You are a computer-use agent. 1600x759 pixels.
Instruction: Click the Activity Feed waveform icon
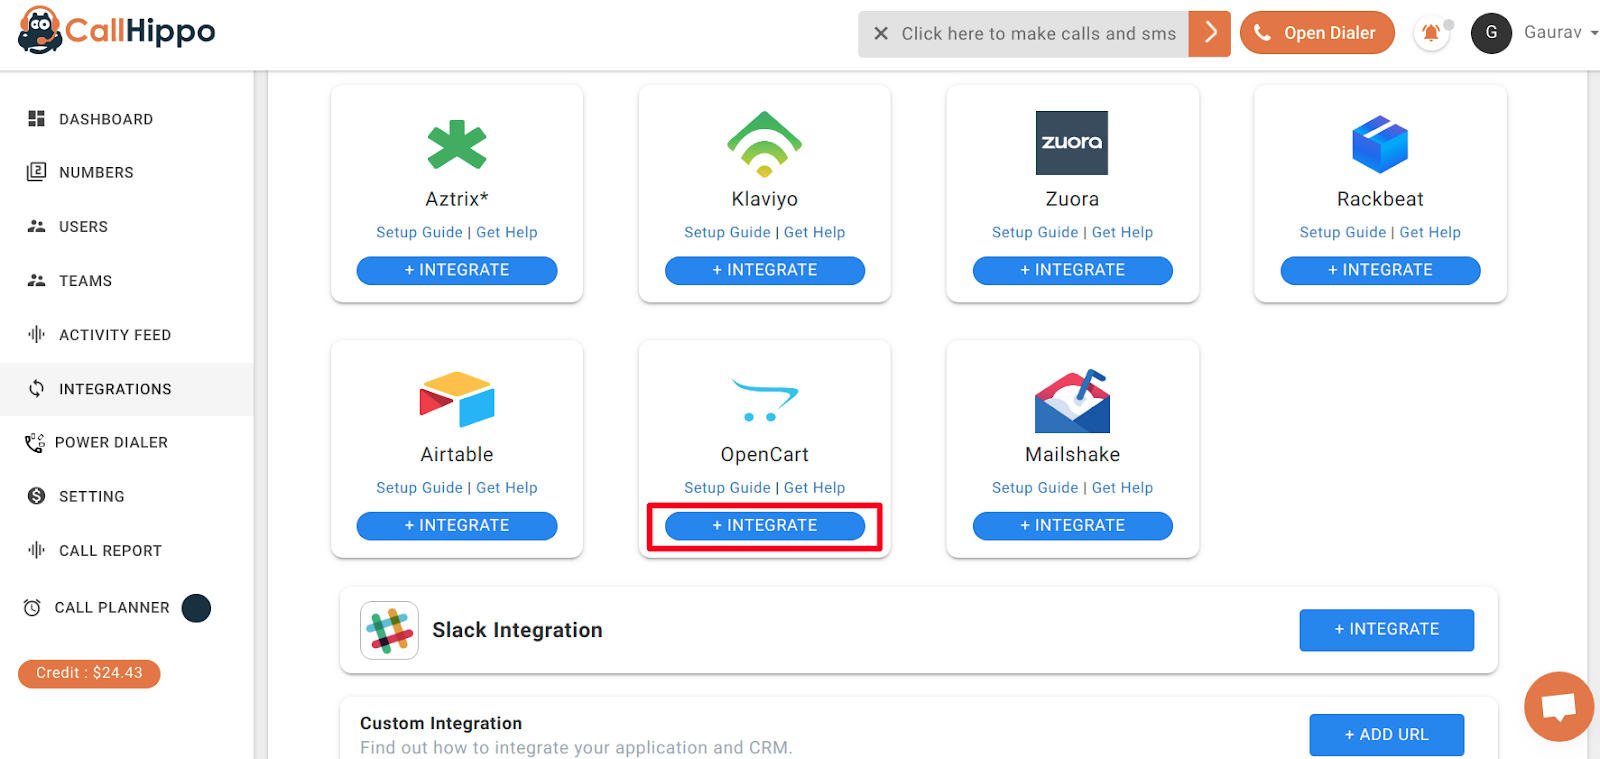pos(37,334)
